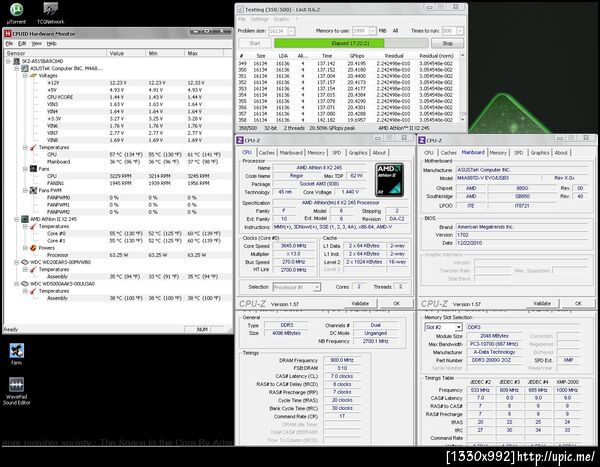
Task: Switch to Graphics tab in right CPU-Z
Action: click(540, 153)
